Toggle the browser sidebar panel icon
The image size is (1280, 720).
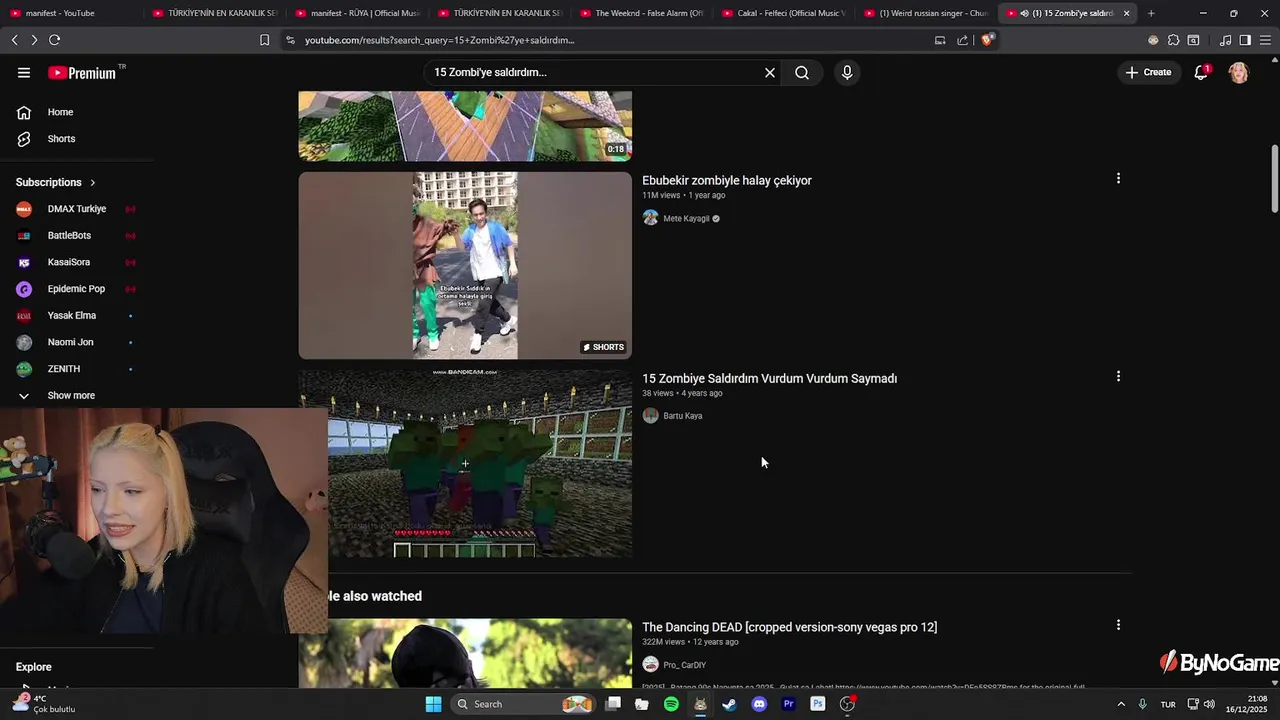tap(1245, 40)
